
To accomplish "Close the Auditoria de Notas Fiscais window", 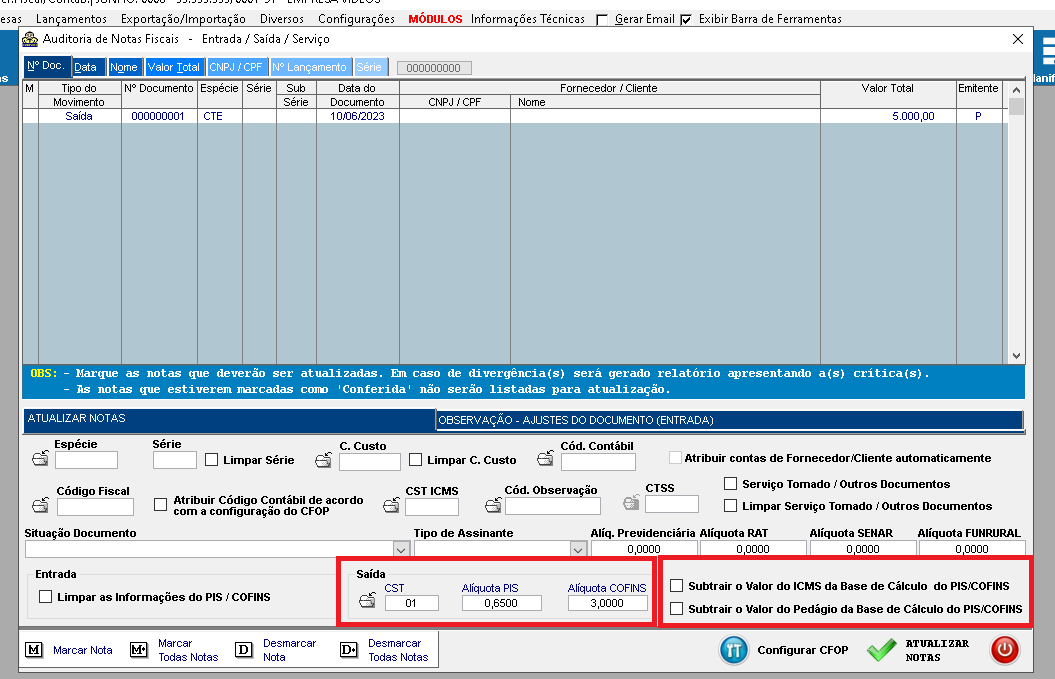I will [1018, 39].
